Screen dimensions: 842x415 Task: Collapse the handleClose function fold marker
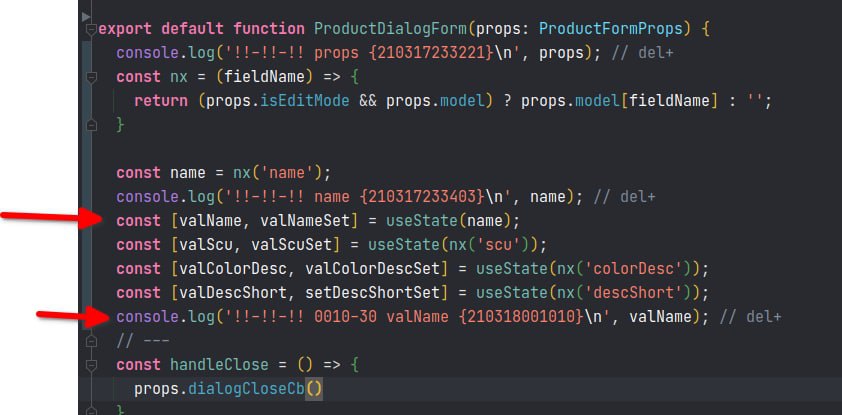click(92, 365)
